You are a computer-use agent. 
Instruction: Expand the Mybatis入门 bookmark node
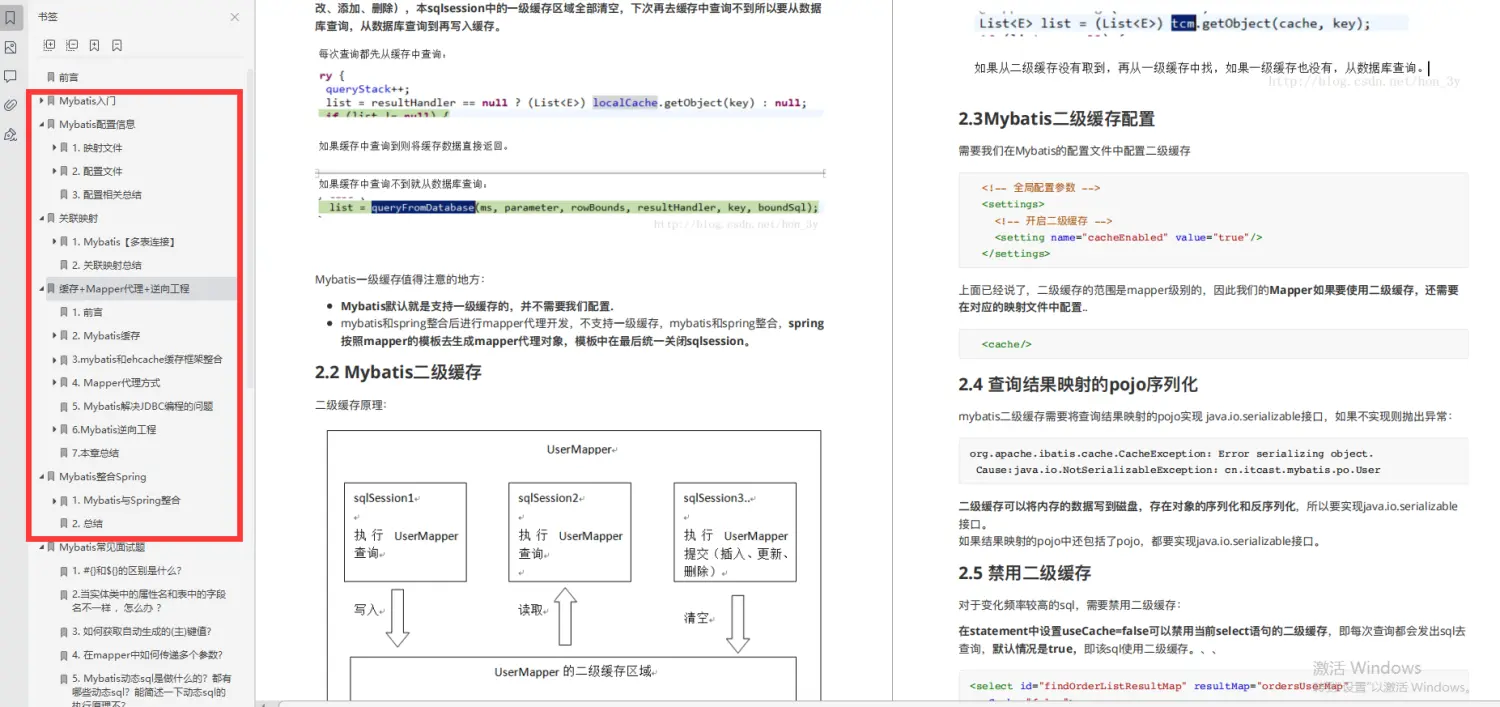[41, 101]
